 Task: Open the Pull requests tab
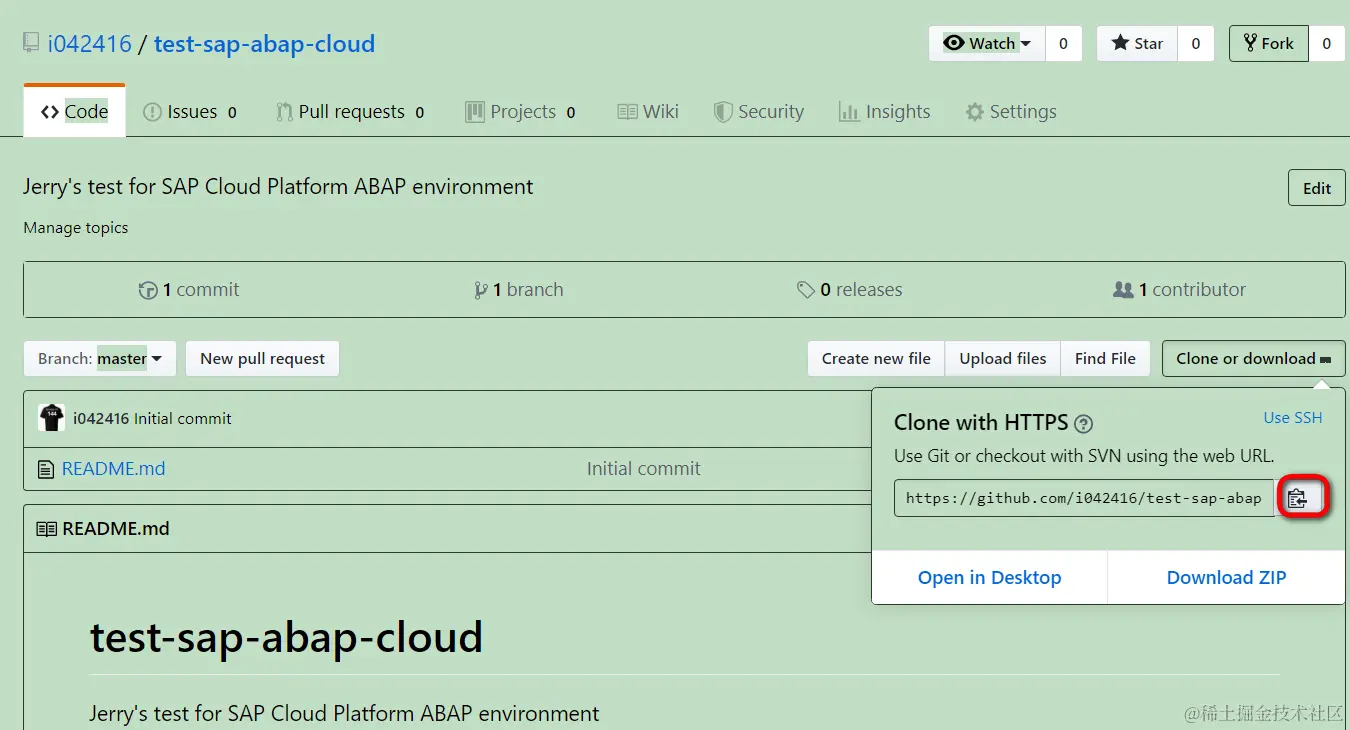pos(350,112)
